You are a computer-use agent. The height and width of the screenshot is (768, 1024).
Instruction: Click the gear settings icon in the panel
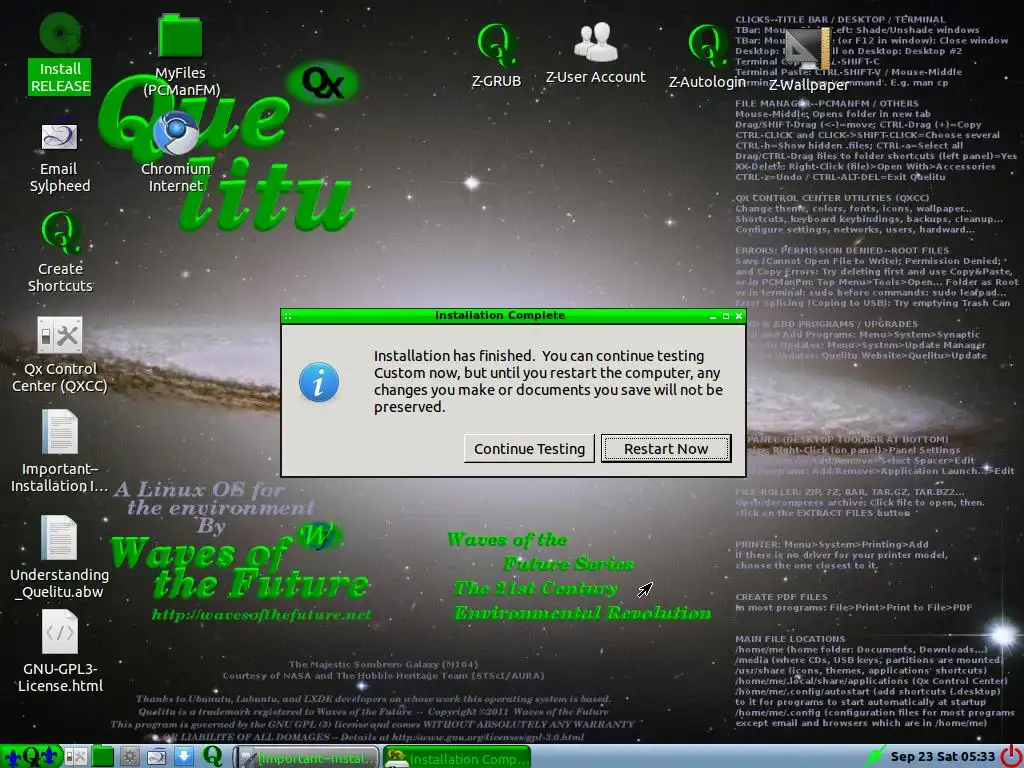(x=129, y=757)
